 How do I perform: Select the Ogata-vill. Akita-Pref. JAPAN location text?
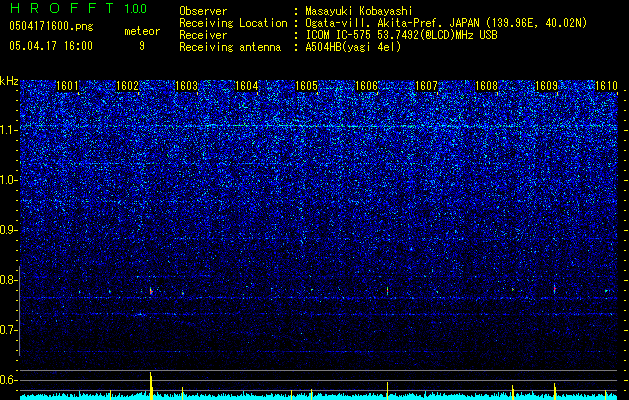pos(446,23)
